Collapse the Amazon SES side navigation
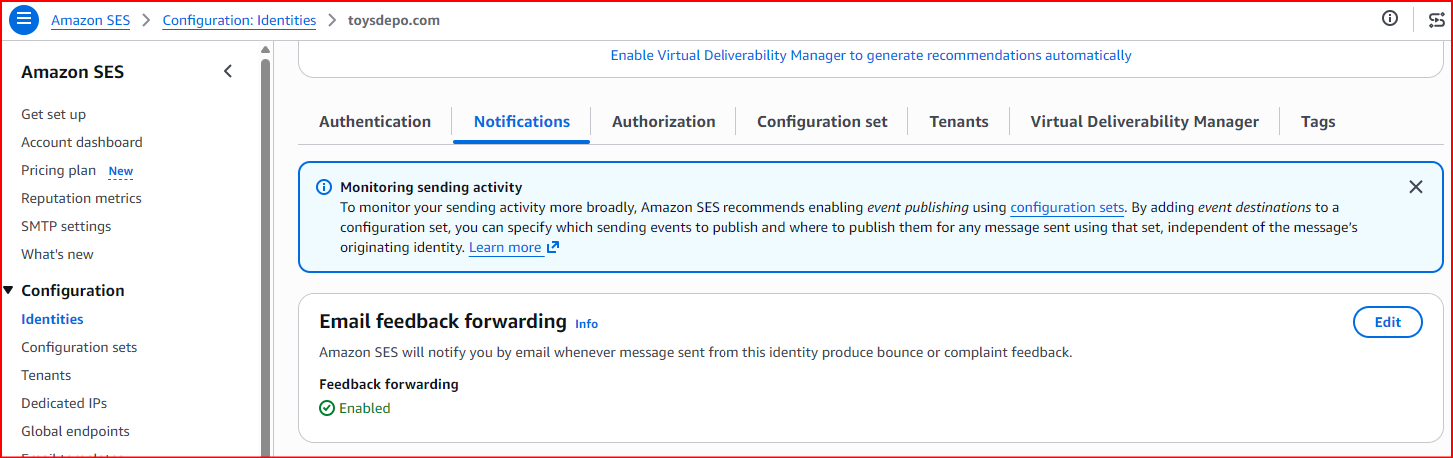 (x=228, y=71)
